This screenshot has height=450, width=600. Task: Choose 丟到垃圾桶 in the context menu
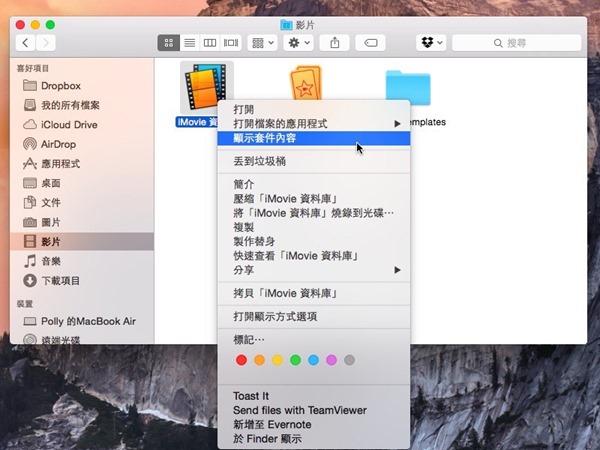[x=314, y=161]
